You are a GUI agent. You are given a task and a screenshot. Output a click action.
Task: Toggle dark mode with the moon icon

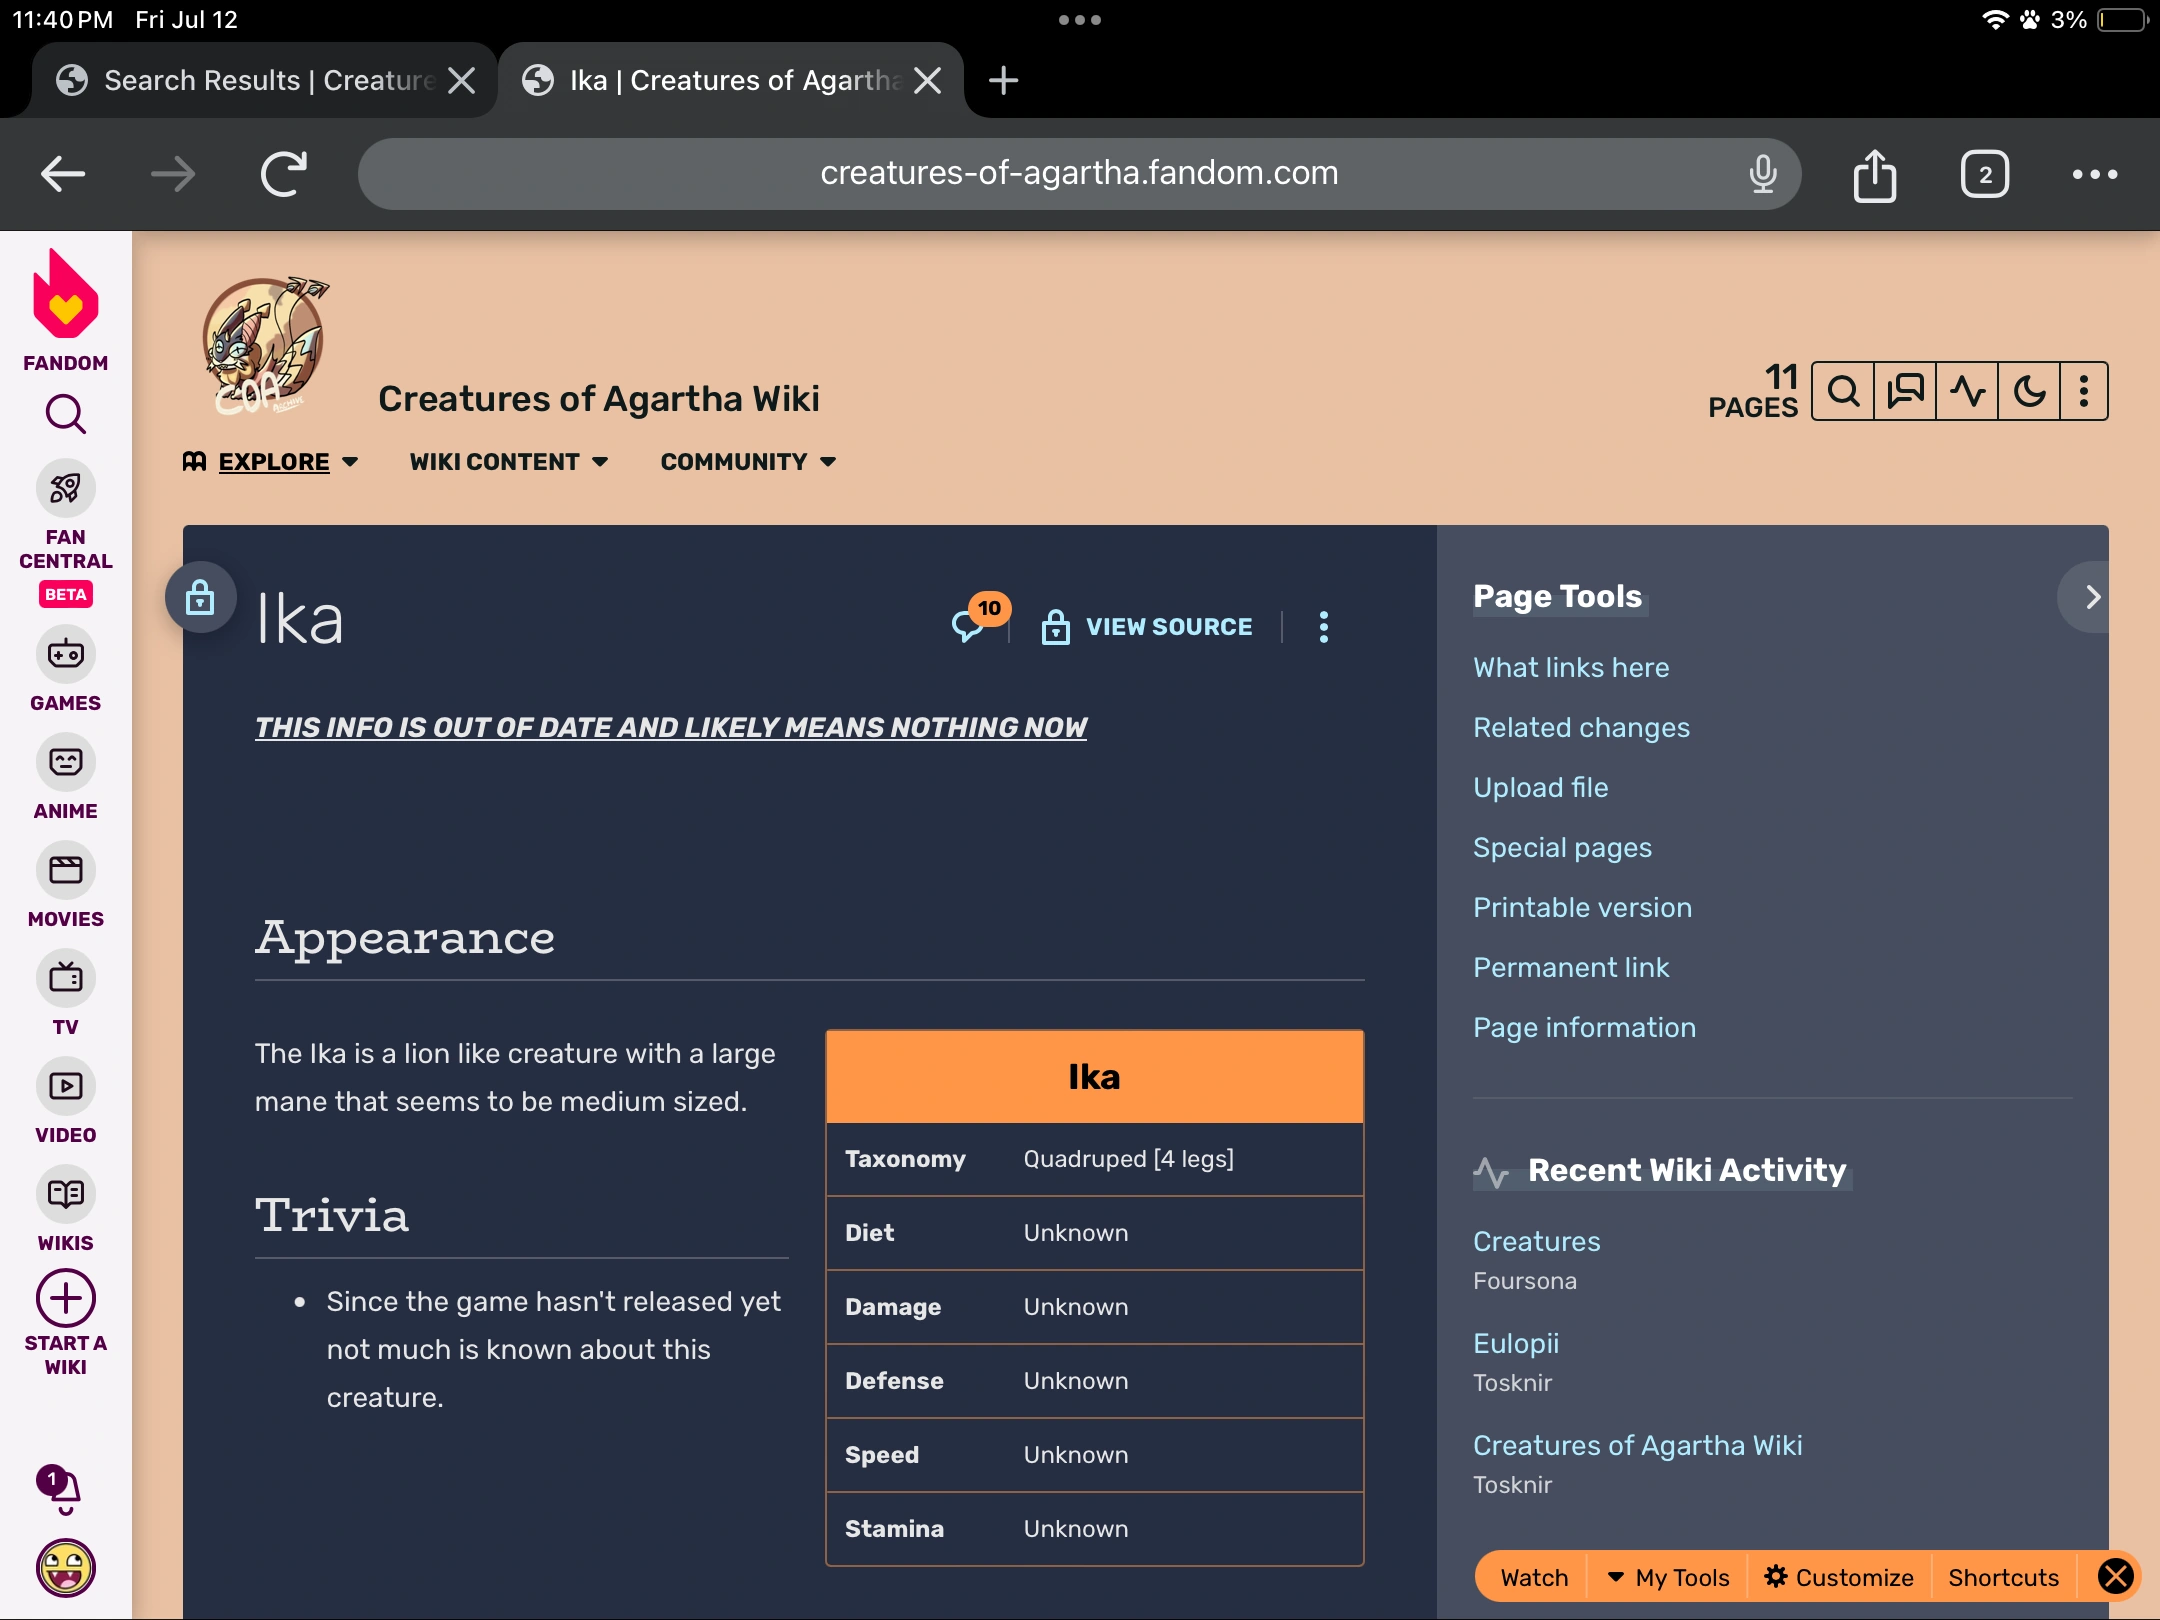2029,391
